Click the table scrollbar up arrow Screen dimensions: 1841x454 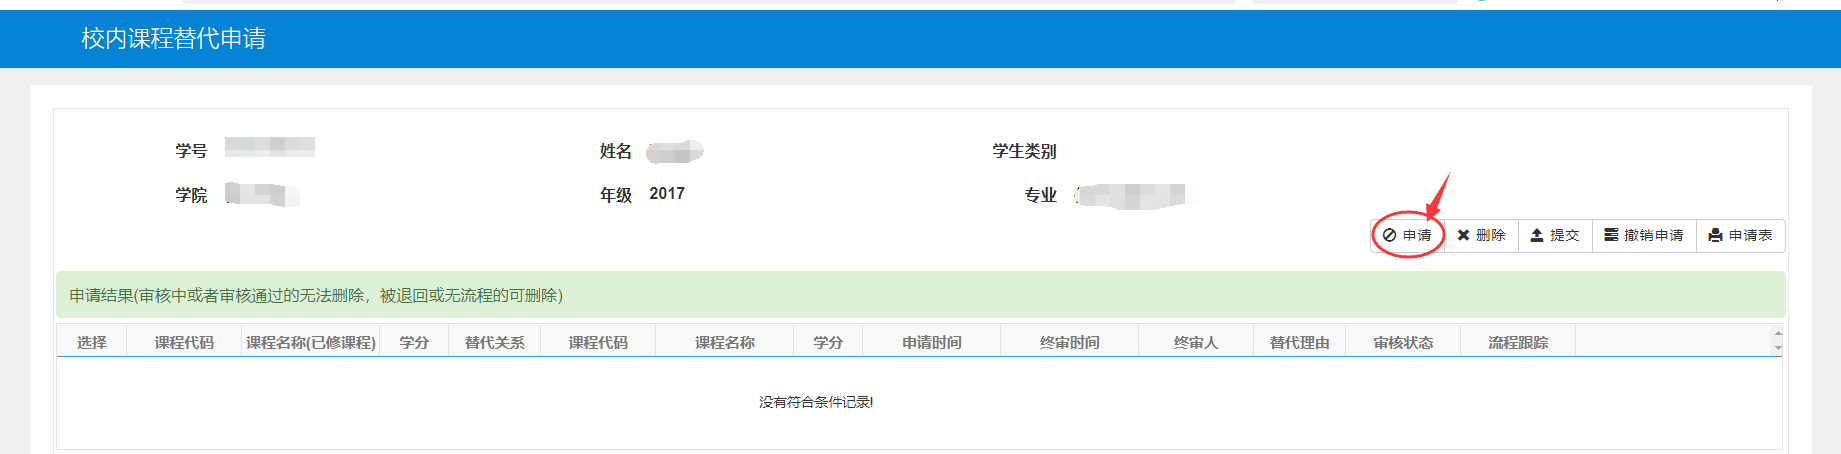pos(1778,333)
